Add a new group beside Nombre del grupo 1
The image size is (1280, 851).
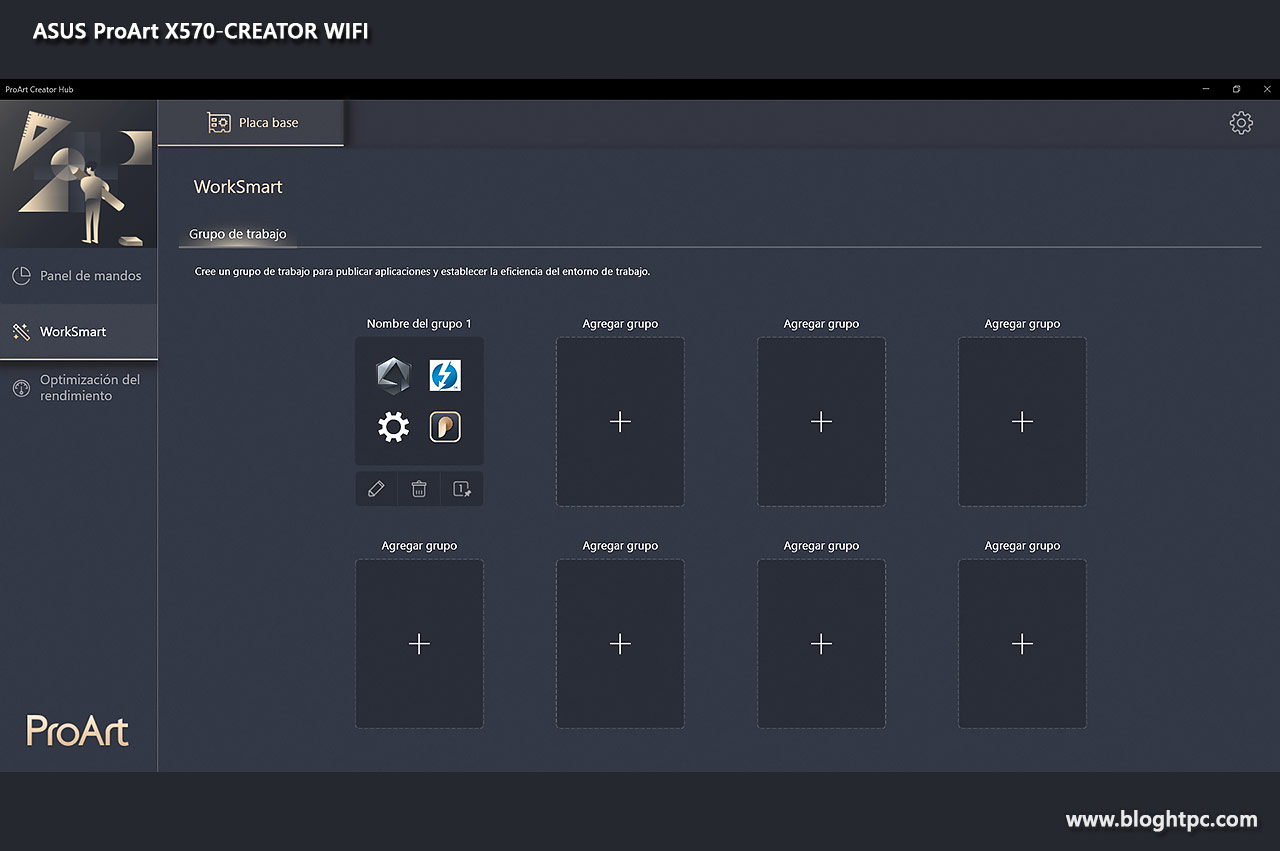[x=620, y=421]
